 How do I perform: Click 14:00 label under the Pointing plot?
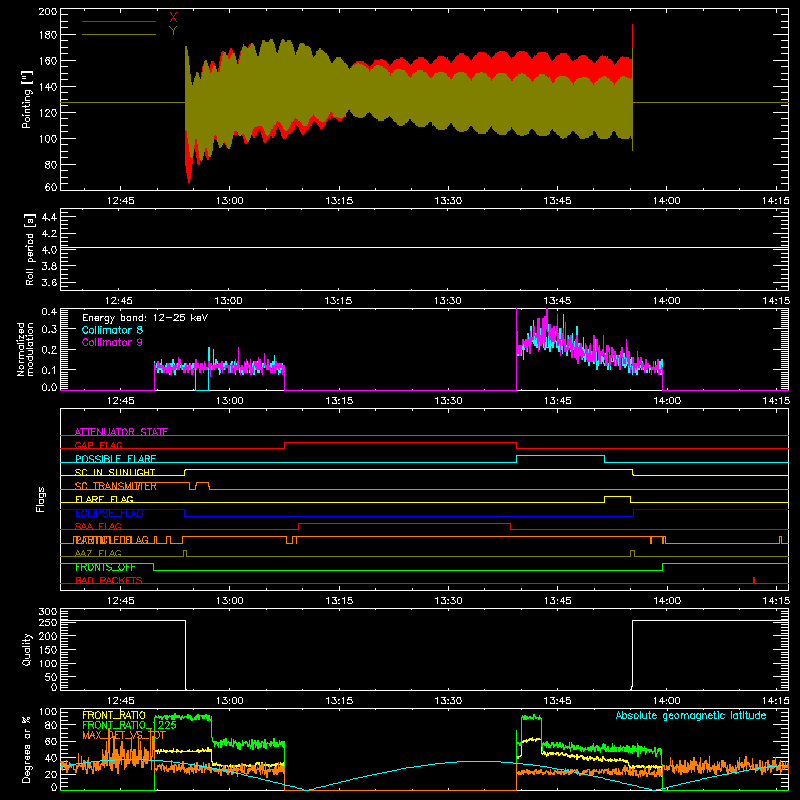(667, 201)
